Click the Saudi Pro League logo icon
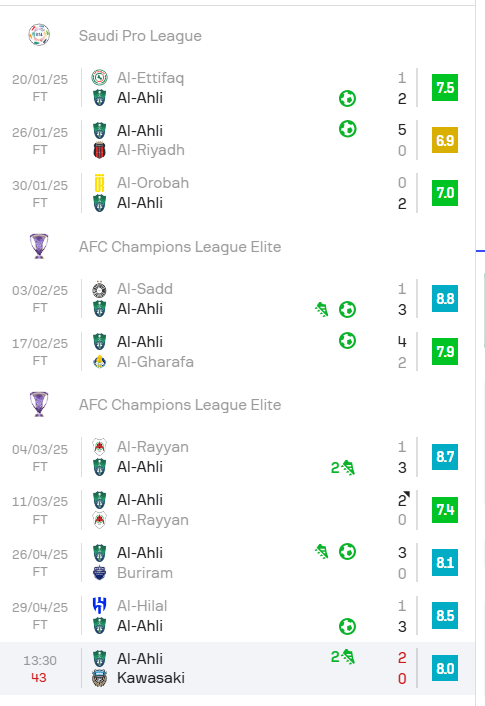The width and height of the screenshot is (485, 706). tap(39, 35)
